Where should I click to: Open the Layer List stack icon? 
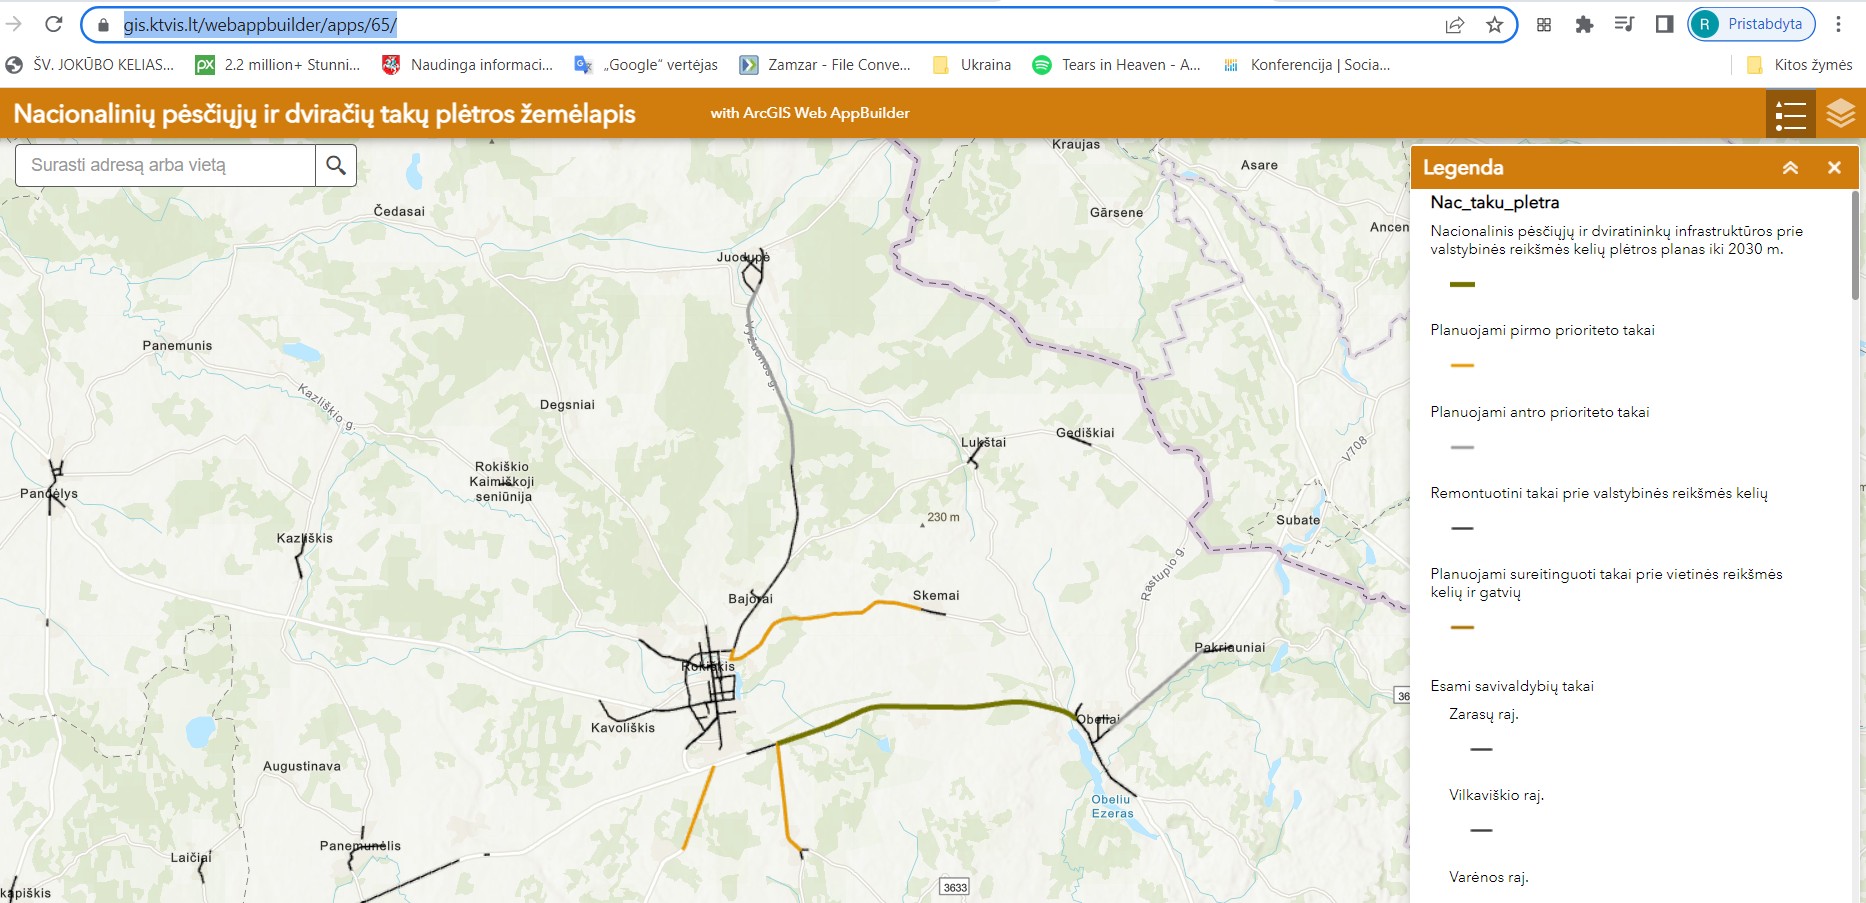tap(1840, 113)
